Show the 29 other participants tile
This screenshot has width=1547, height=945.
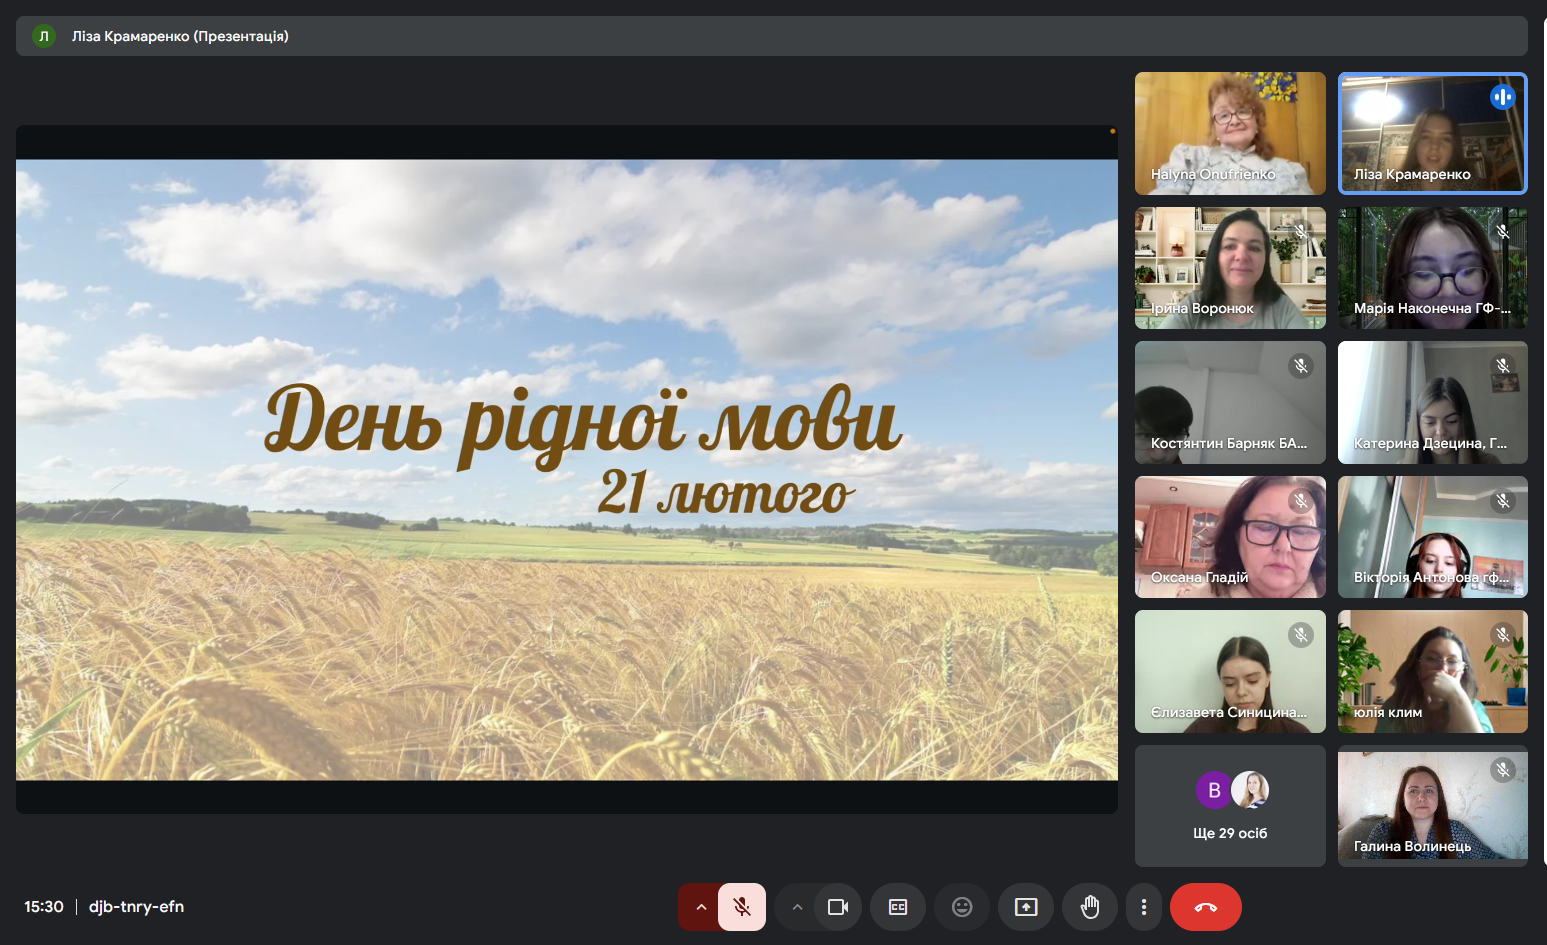[x=1230, y=806]
